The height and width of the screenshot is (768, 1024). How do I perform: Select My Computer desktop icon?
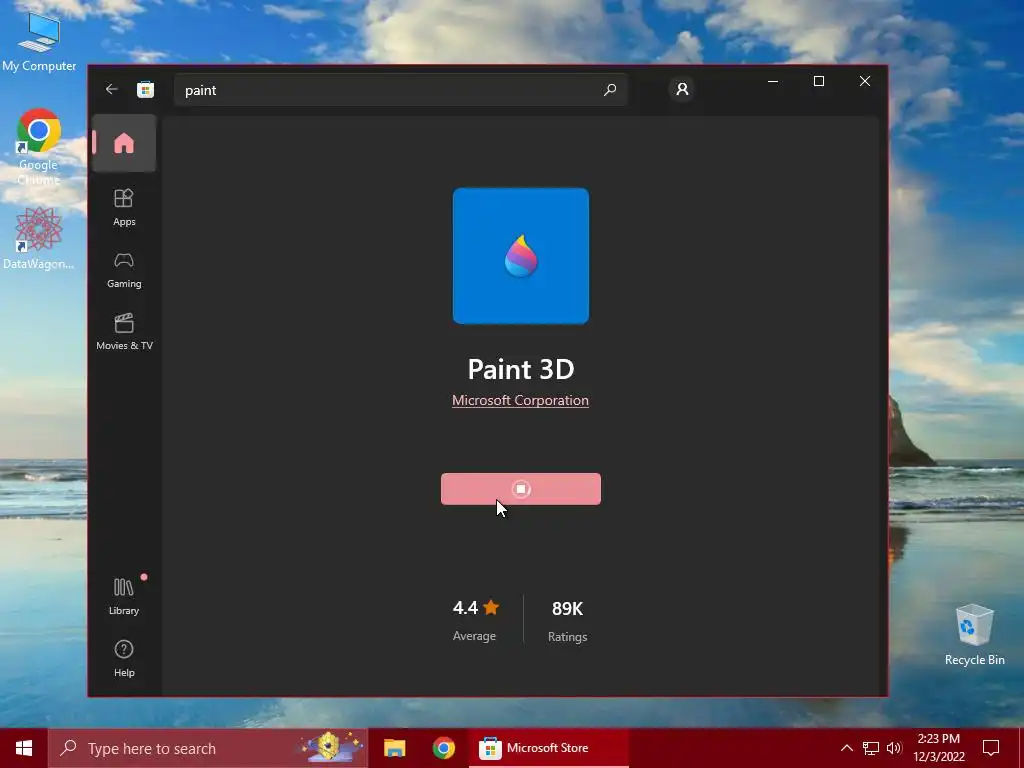pyautogui.click(x=39, y=41)
